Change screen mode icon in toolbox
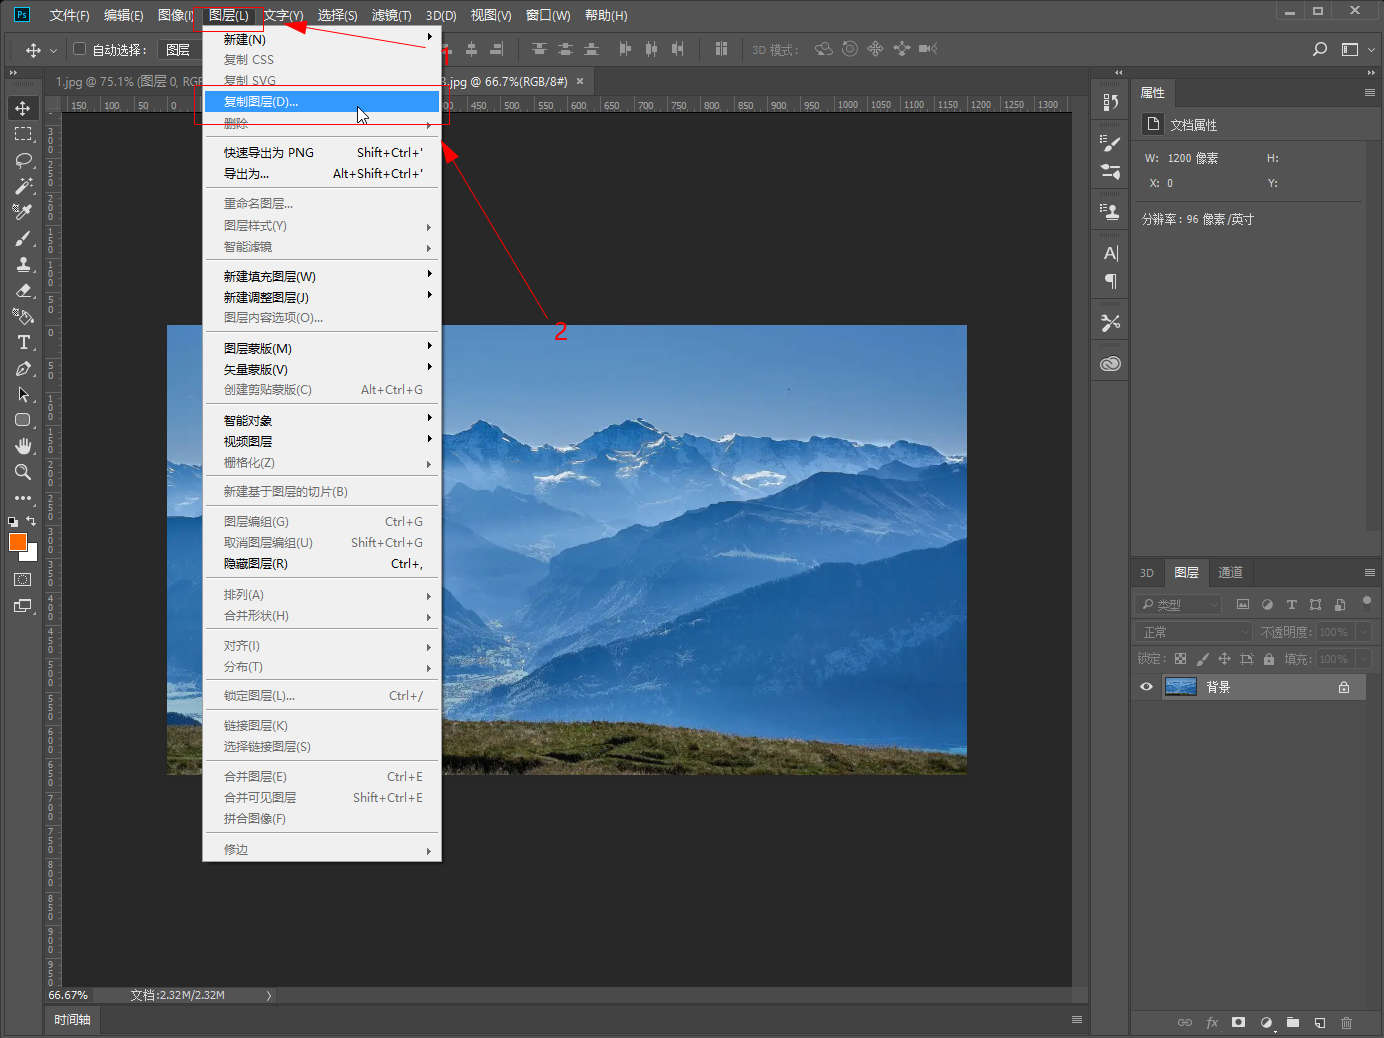This screenshot has width=1384, height=1038. point(23,606)
